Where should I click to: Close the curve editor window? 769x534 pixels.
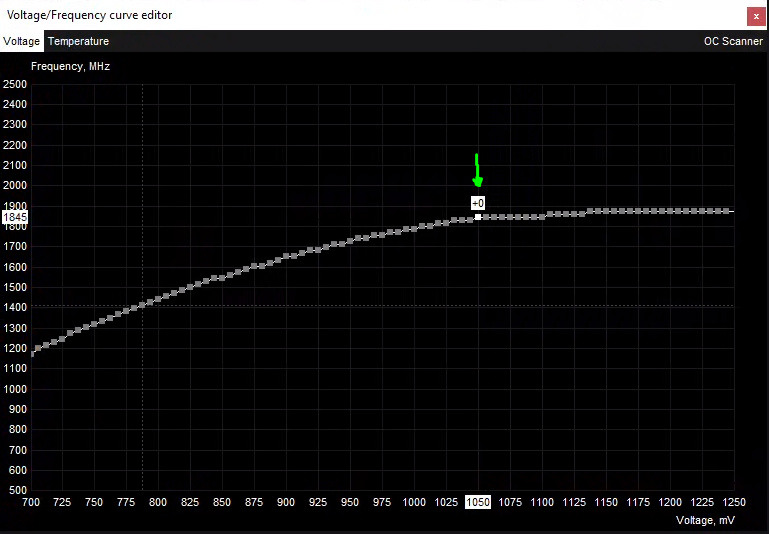[756, 17]
